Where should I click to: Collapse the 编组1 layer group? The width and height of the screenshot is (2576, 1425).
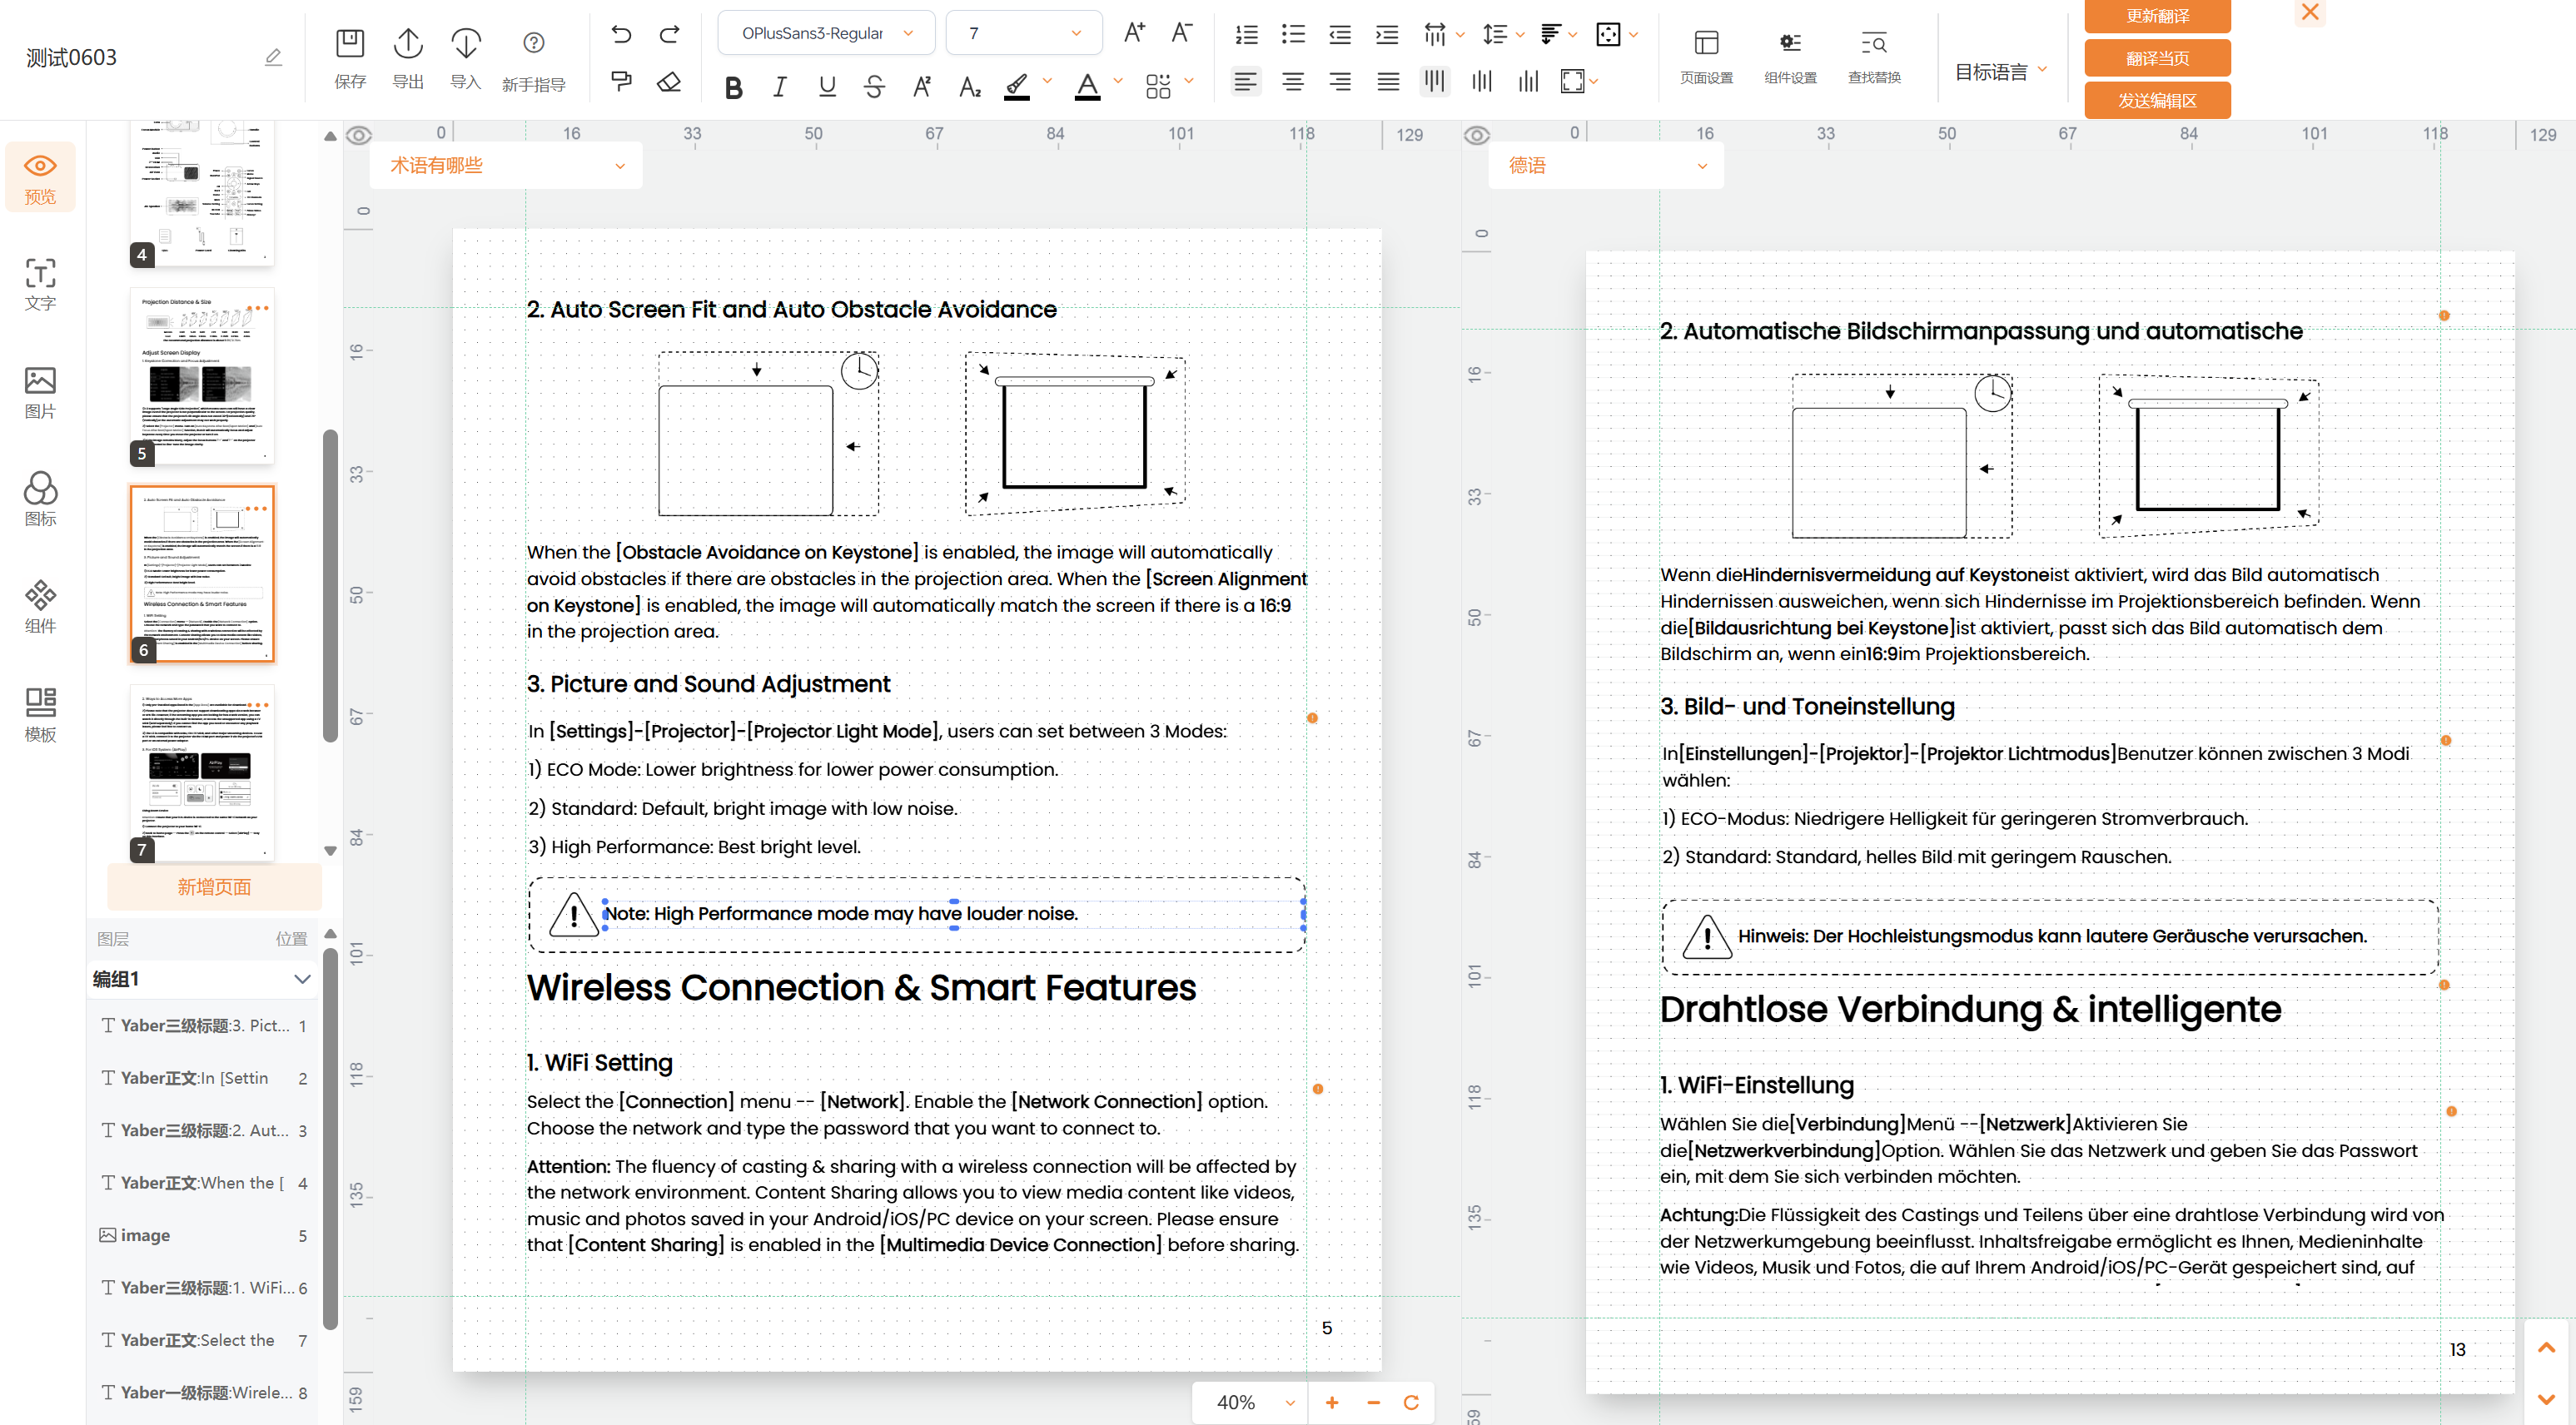coord(302,979)
